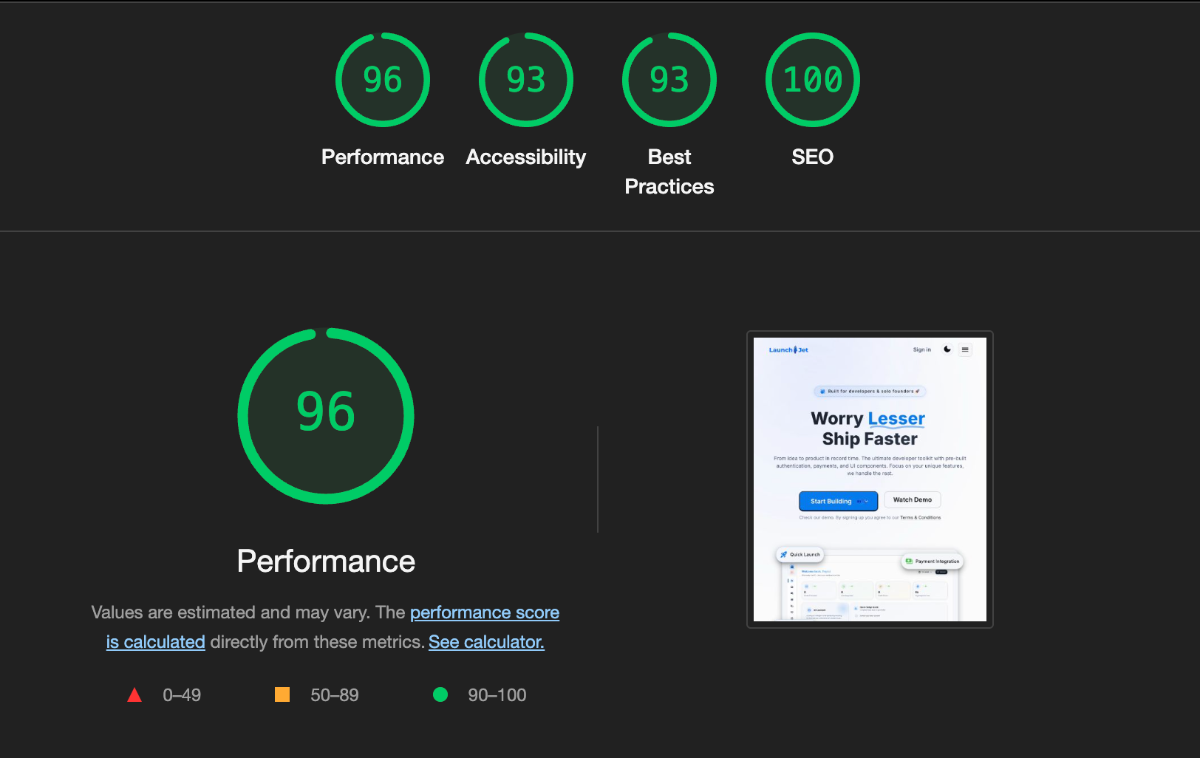Open the Performance category label at top

point(382,157)
